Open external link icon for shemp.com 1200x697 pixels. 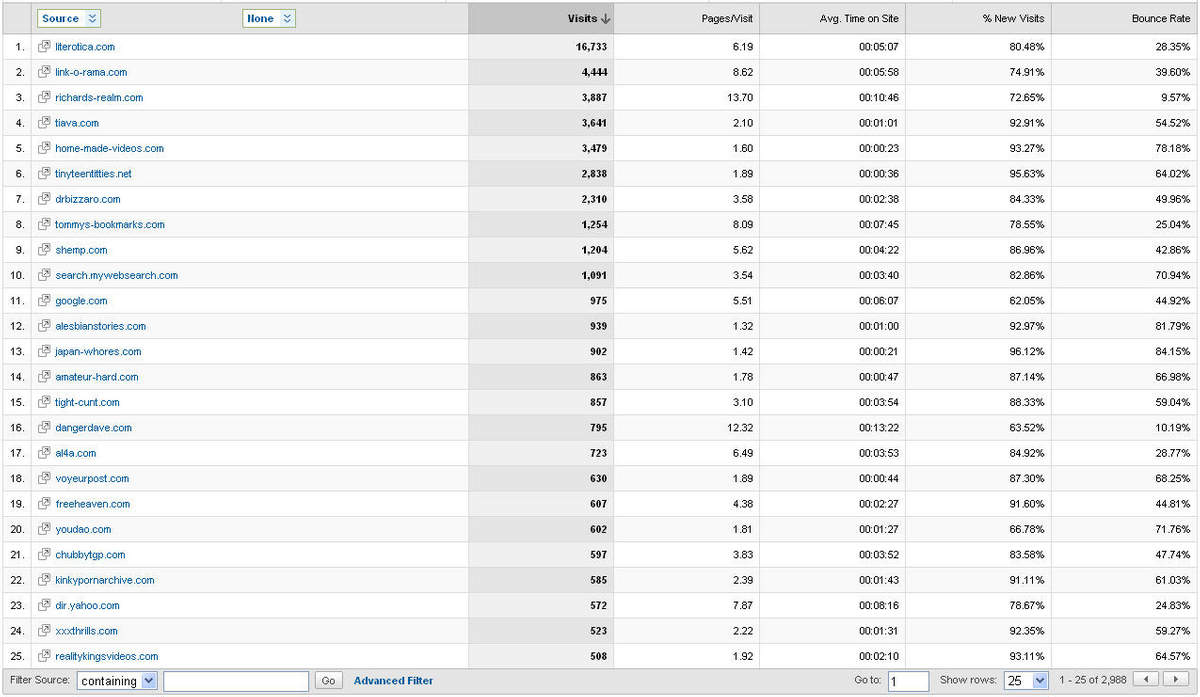point(44,250)
